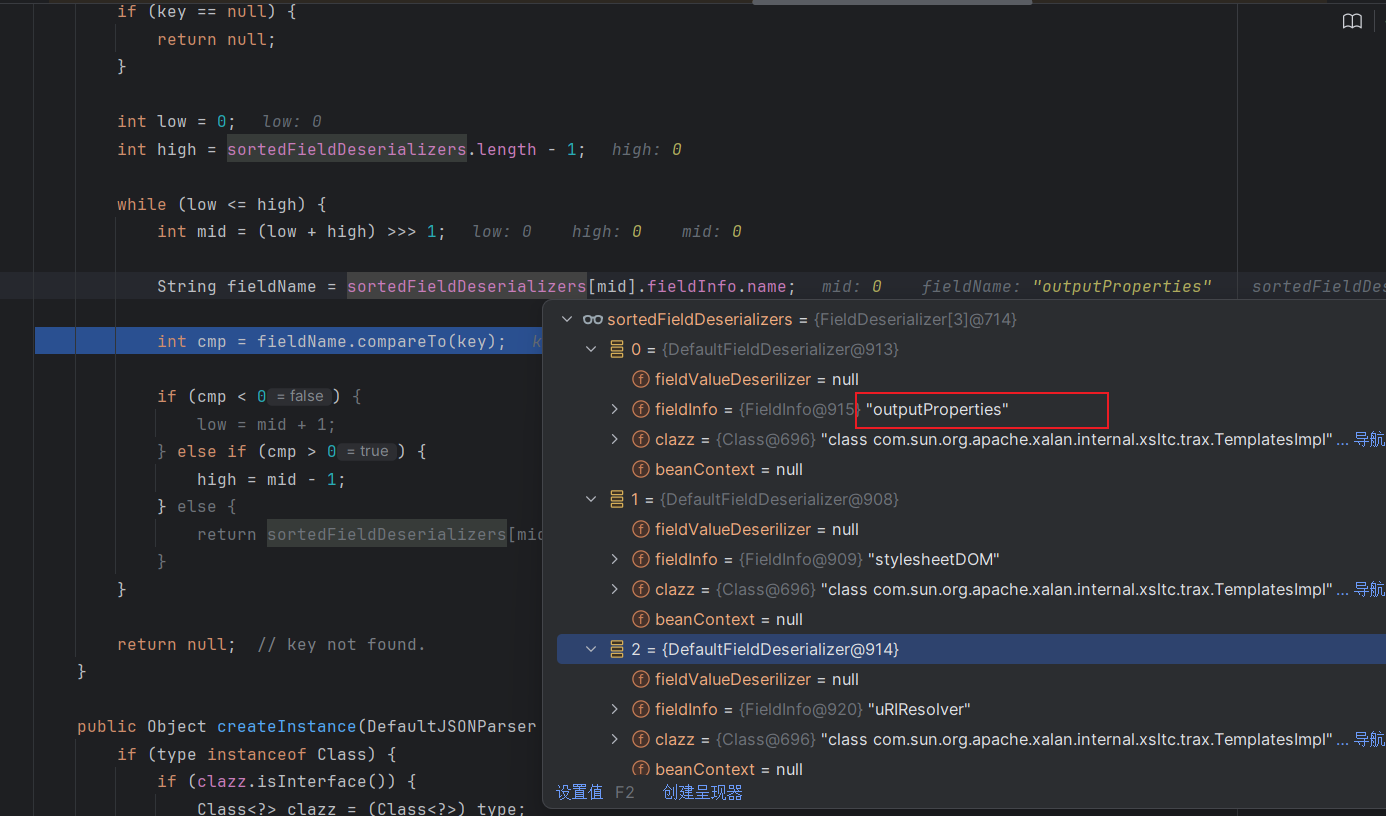Select row 1 = {DefaultFieldDeserializer@908}
The height and width of the screenshot is (816, 1386).
pos(972,499)
